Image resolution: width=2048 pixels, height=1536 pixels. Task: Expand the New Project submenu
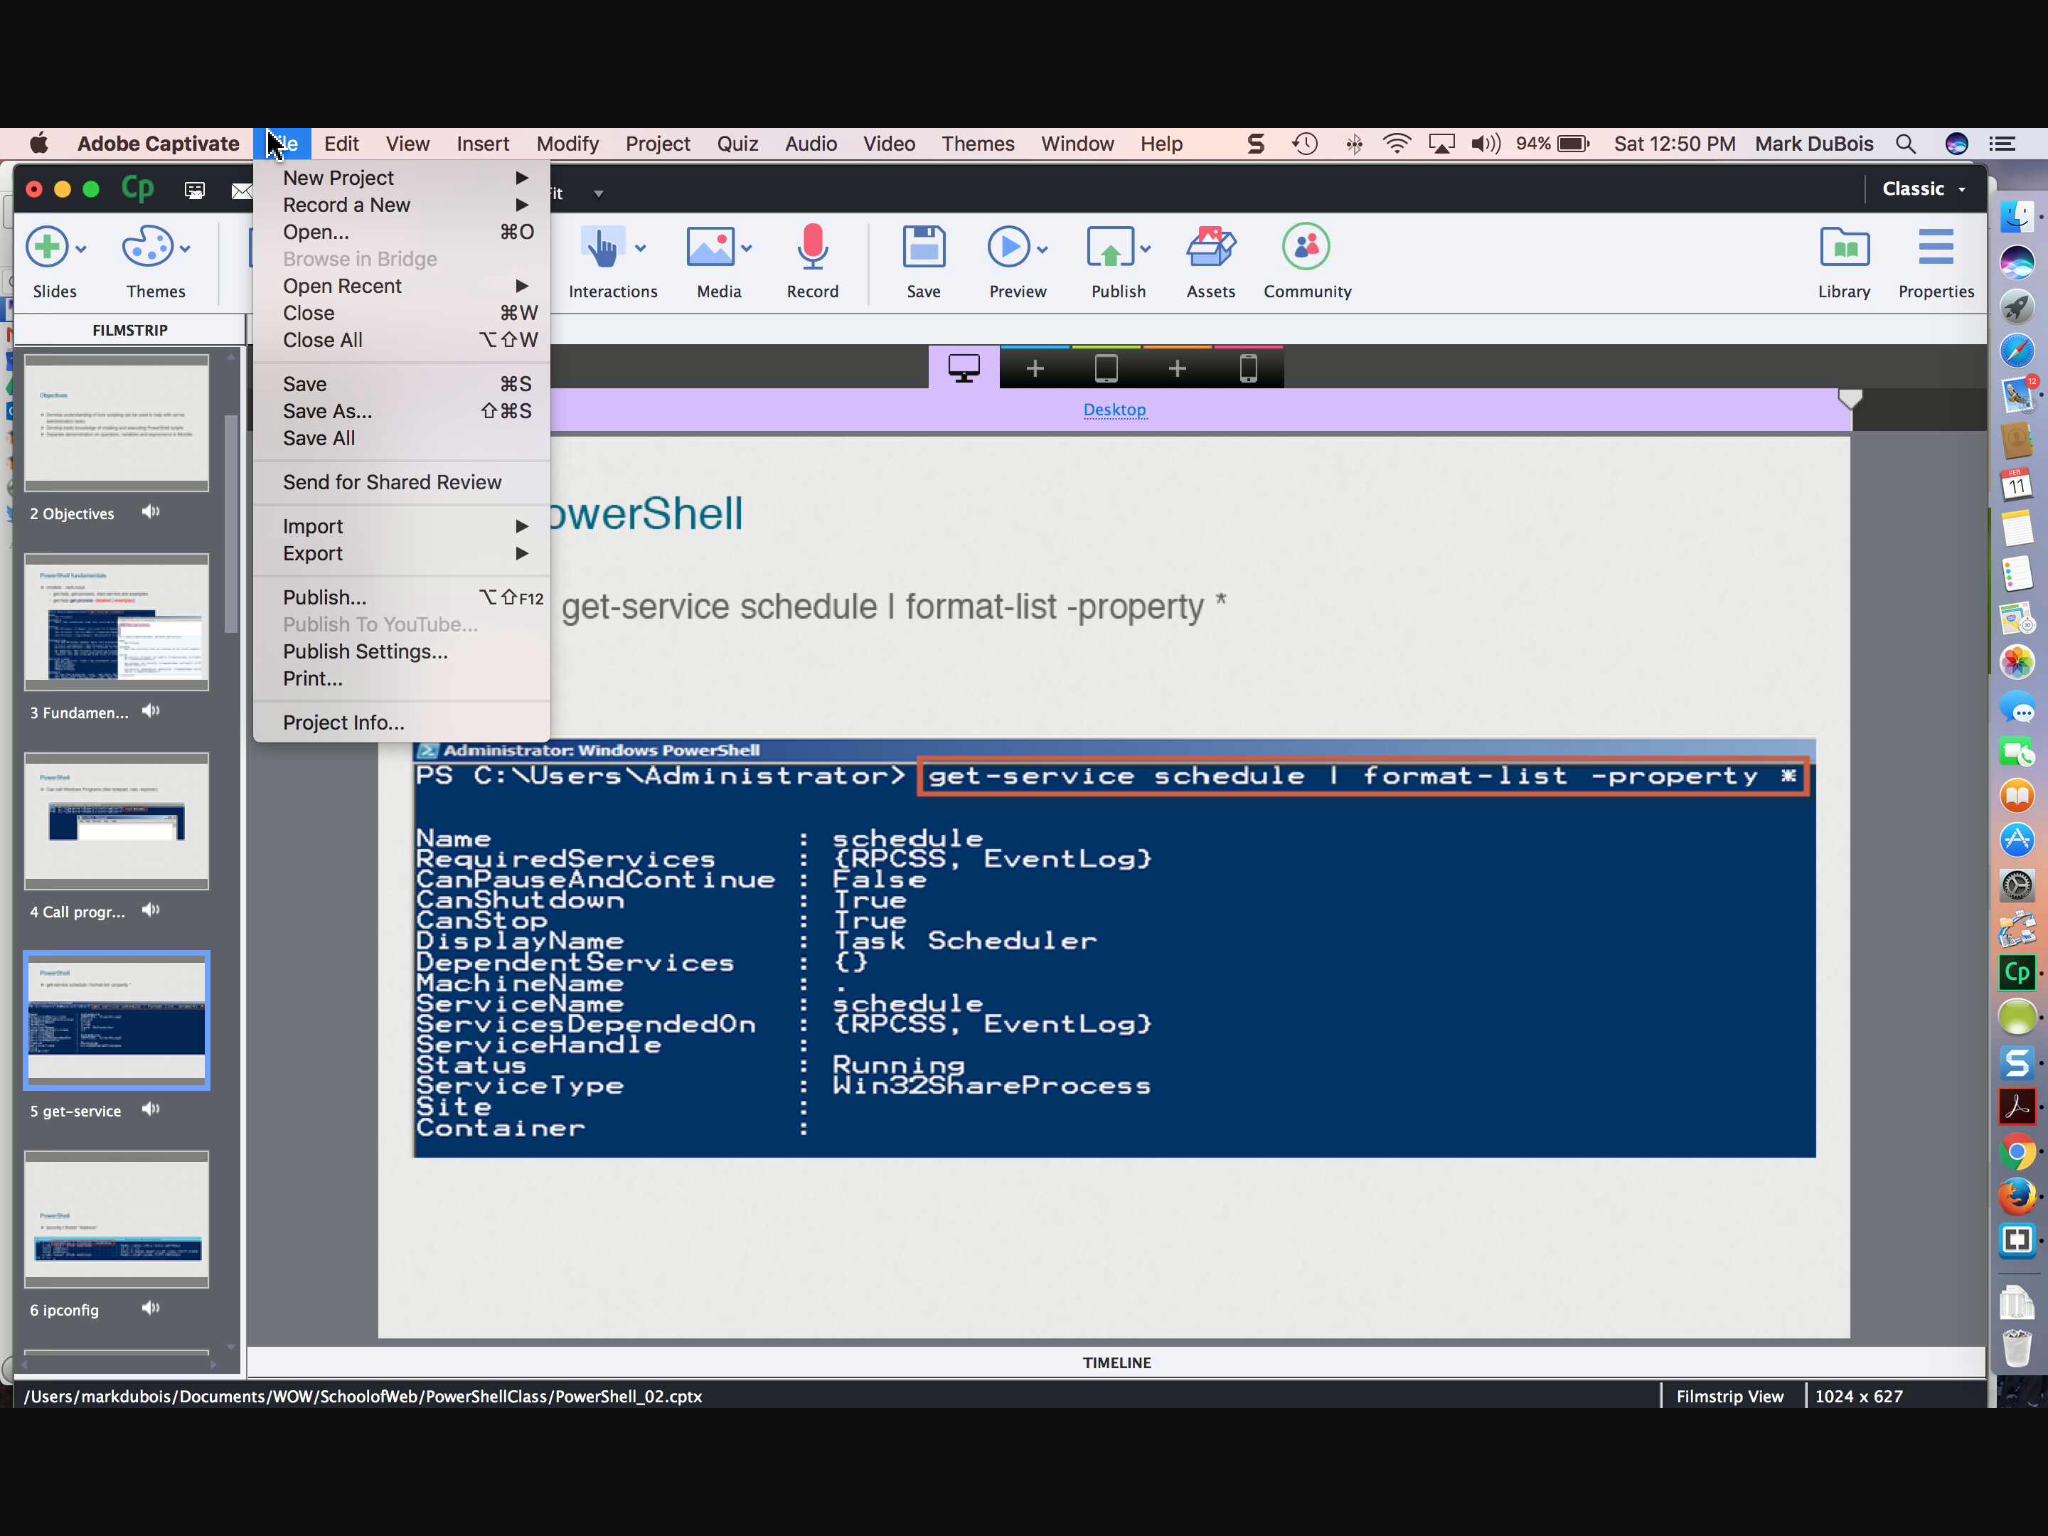(x=401, y=178)
